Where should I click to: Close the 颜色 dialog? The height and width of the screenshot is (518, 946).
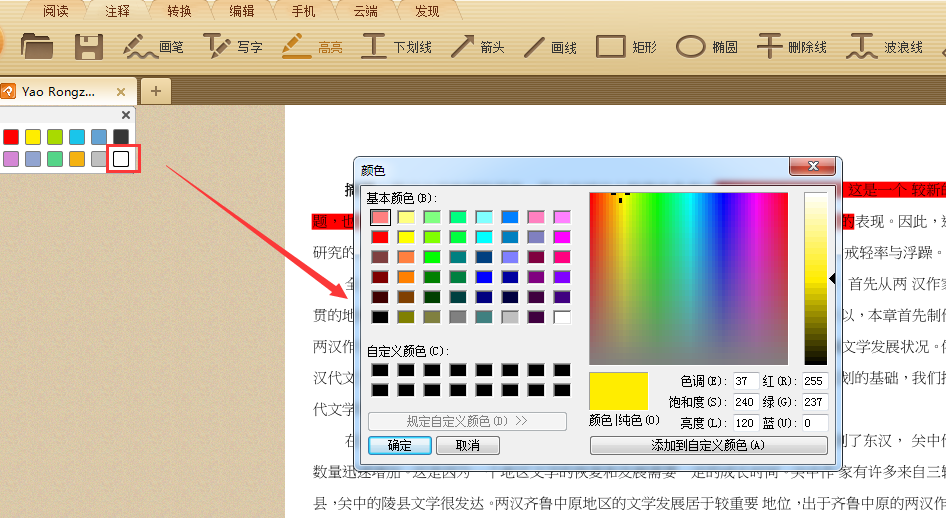[x=813, y=166]
